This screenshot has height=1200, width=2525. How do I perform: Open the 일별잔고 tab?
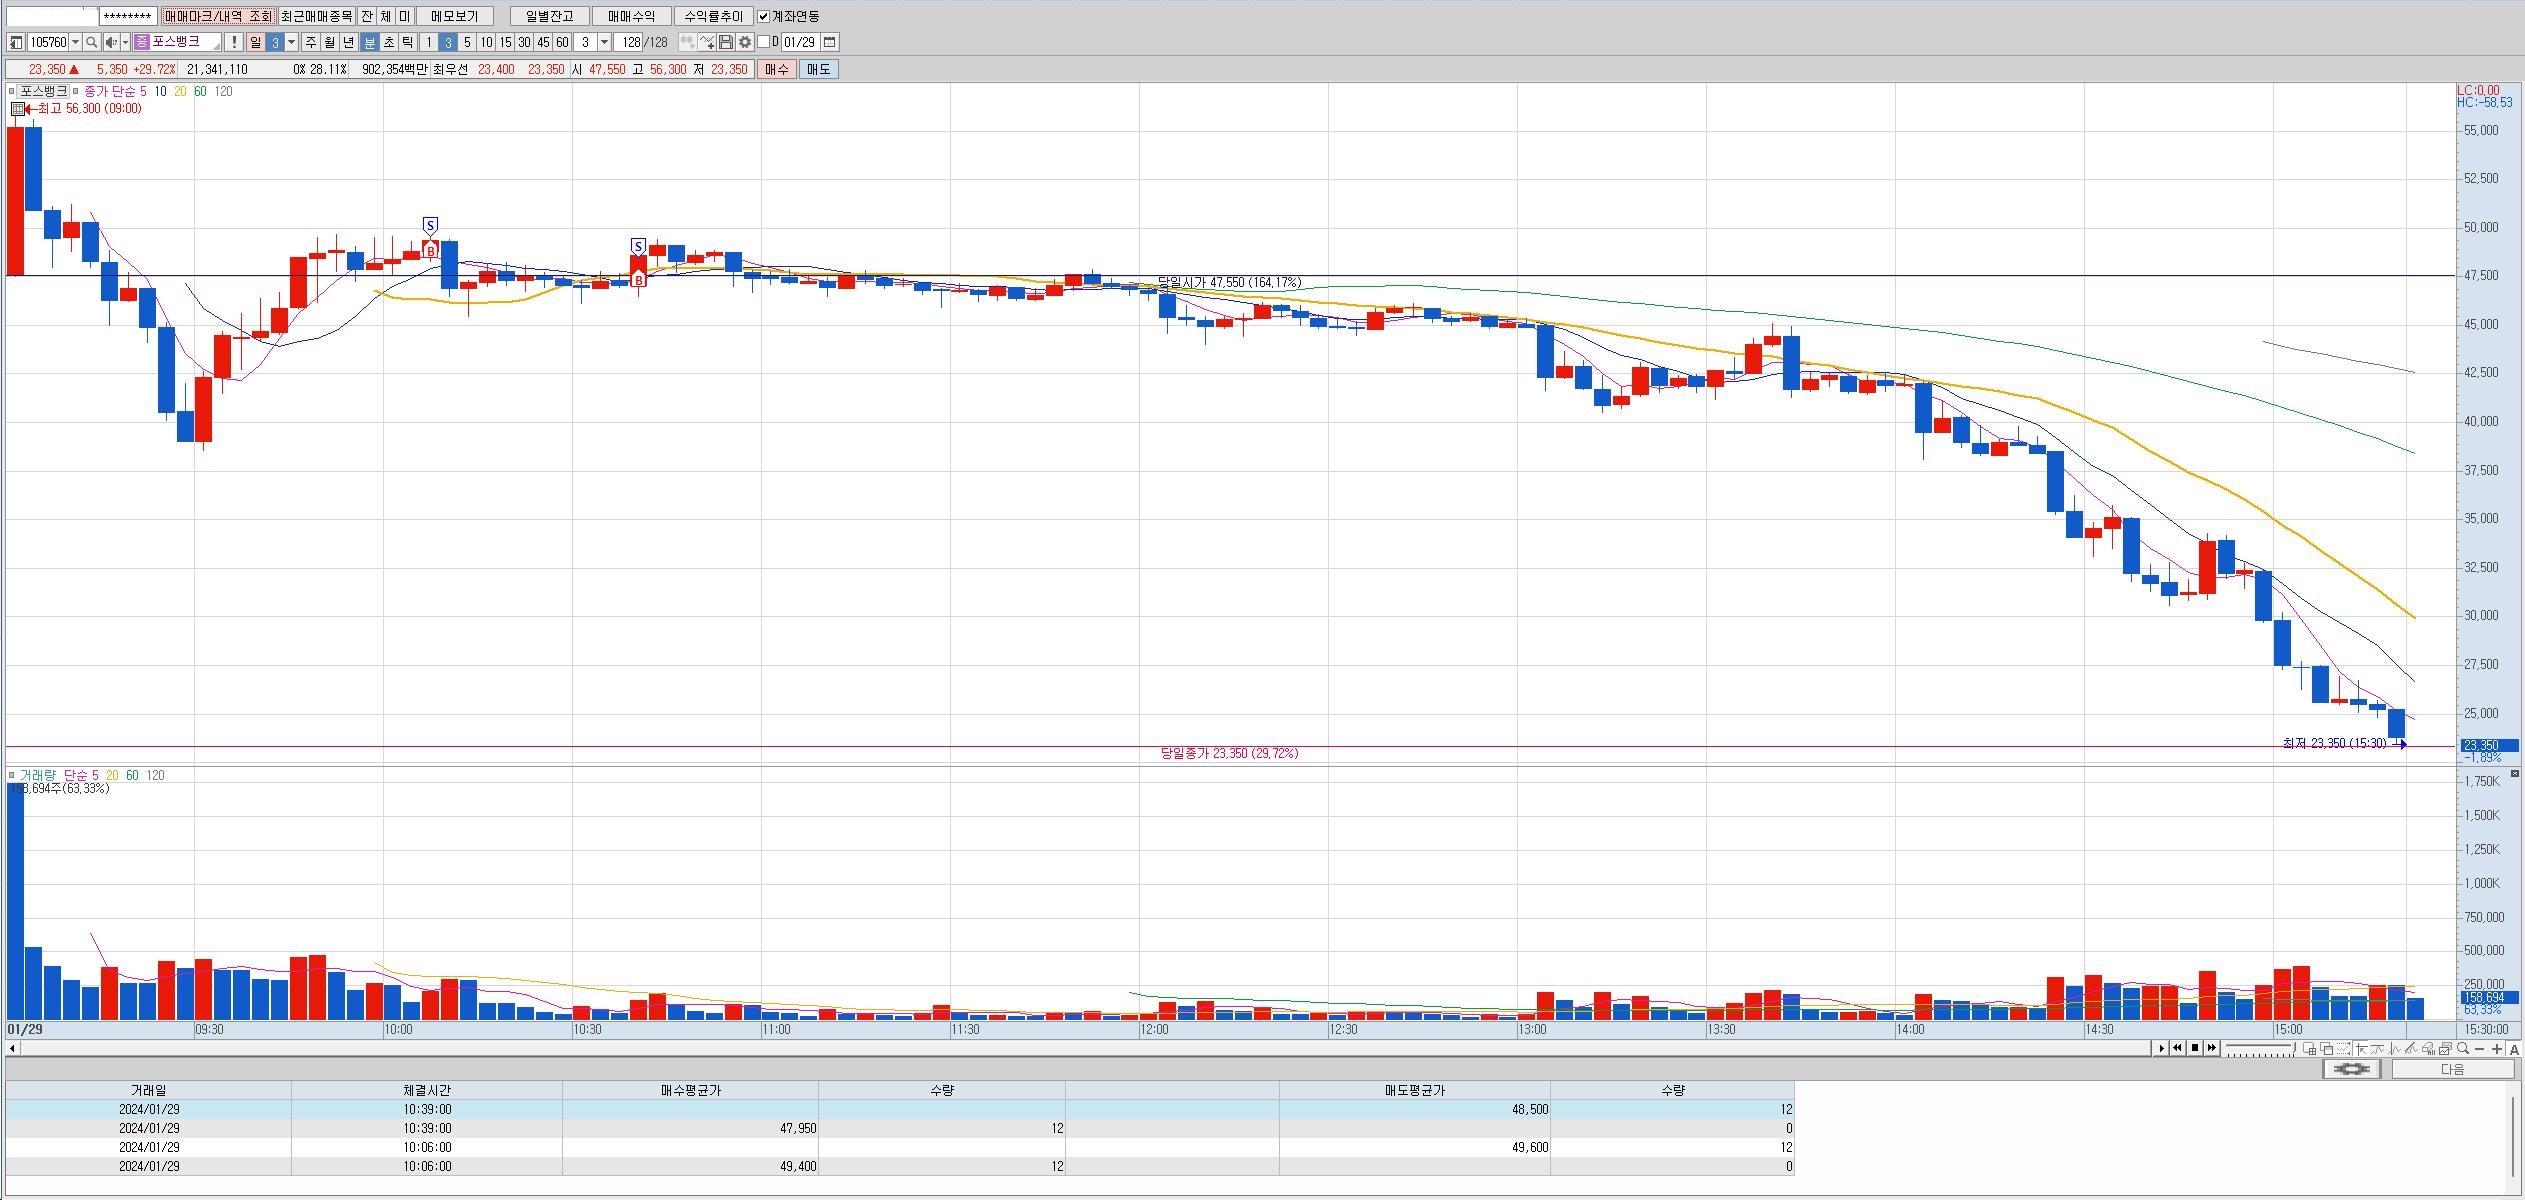point(549,16)
